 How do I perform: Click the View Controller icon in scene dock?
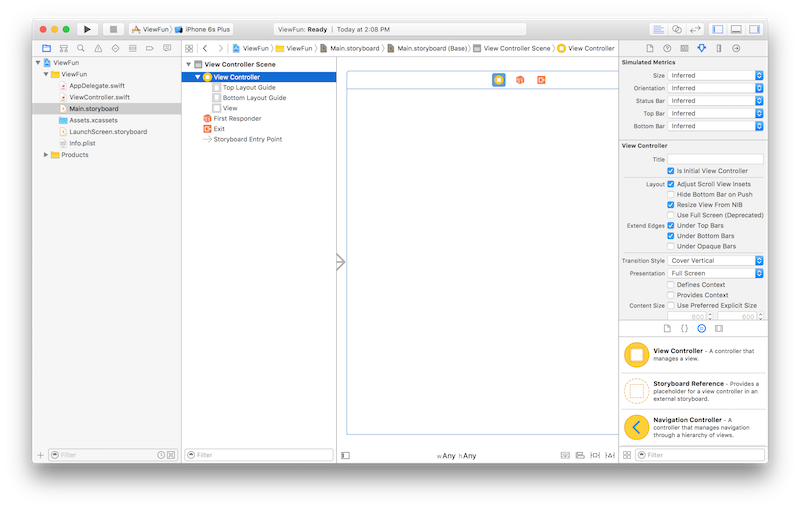tap(499, 80)
